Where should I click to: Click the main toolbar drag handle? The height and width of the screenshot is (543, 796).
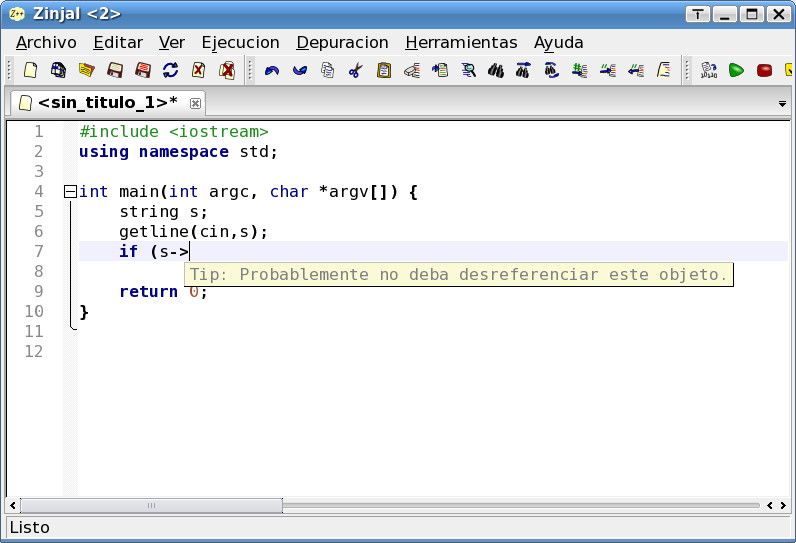coord(9,70)
